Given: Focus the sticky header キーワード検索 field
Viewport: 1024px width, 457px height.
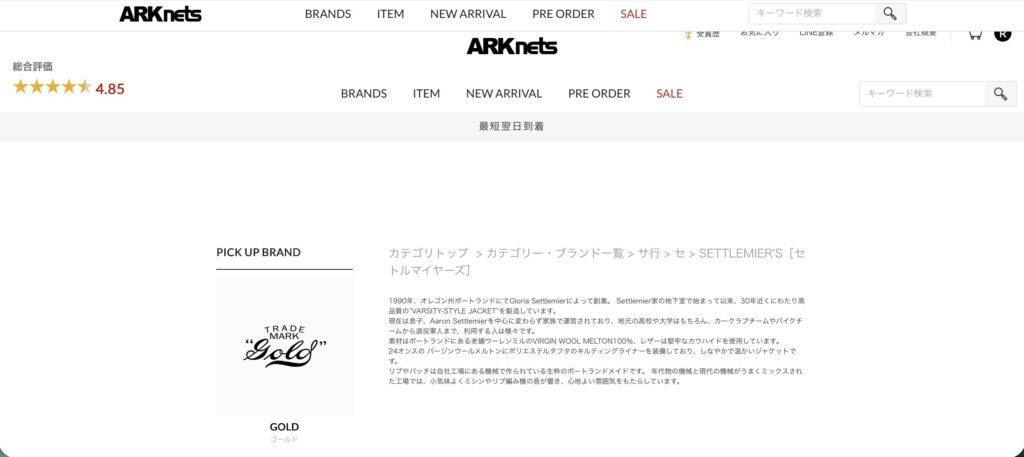Looking at the screenshot, I should coord(812,14).
